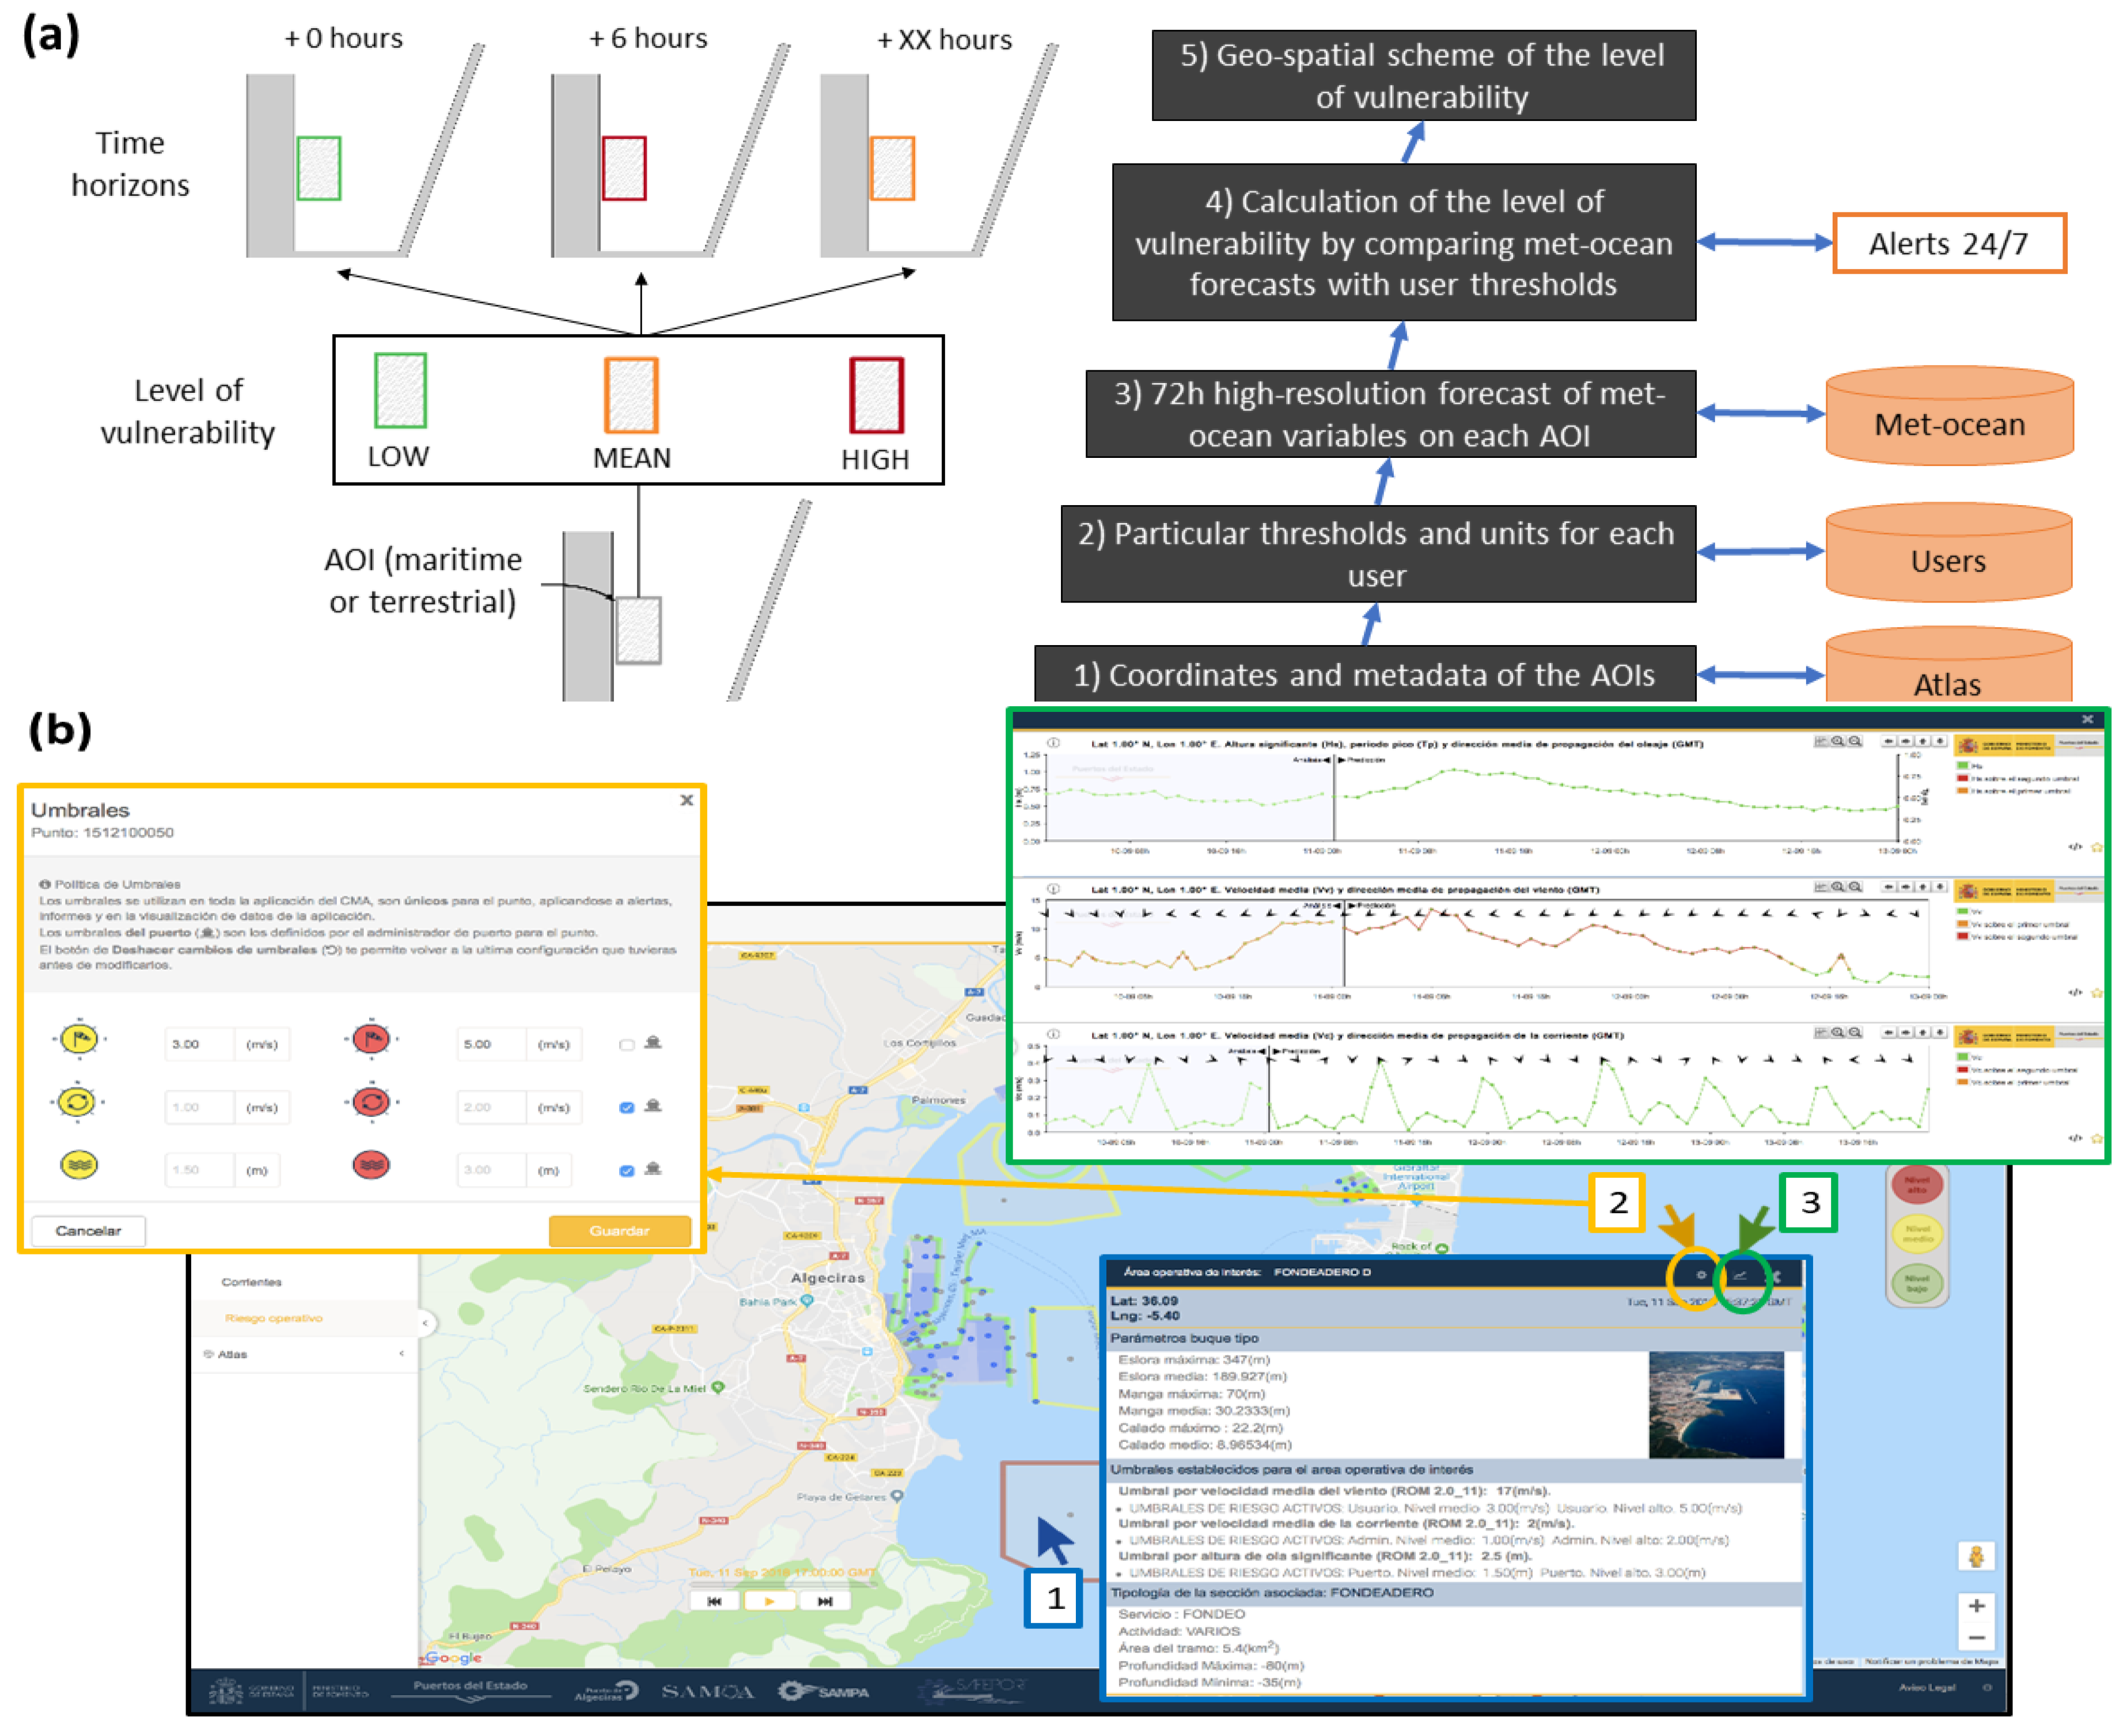The image size is (2127, 1736).
Task: Uncheck port threshold checkbox for wave row
Action: (x=627, y=1171)
